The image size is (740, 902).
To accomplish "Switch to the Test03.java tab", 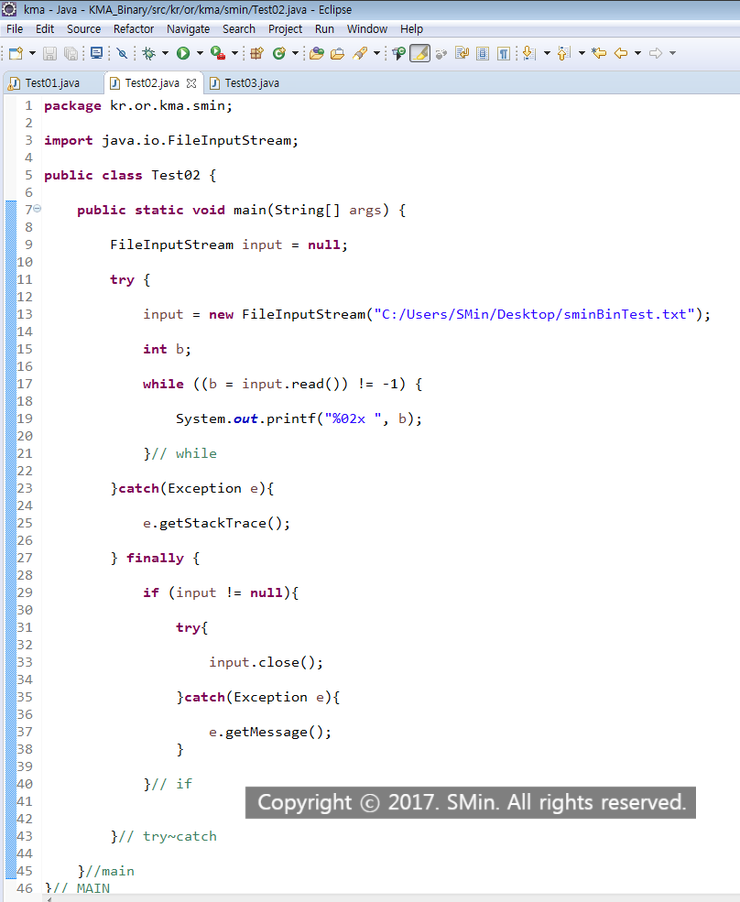I will pyautogui.click(x=251, y=83).
